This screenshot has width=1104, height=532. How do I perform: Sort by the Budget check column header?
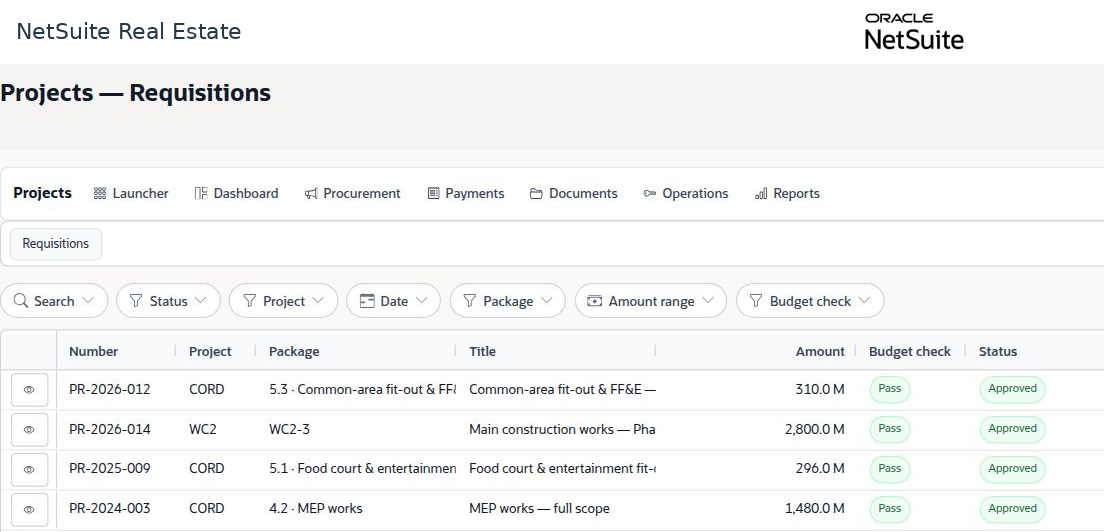point(910,351)
